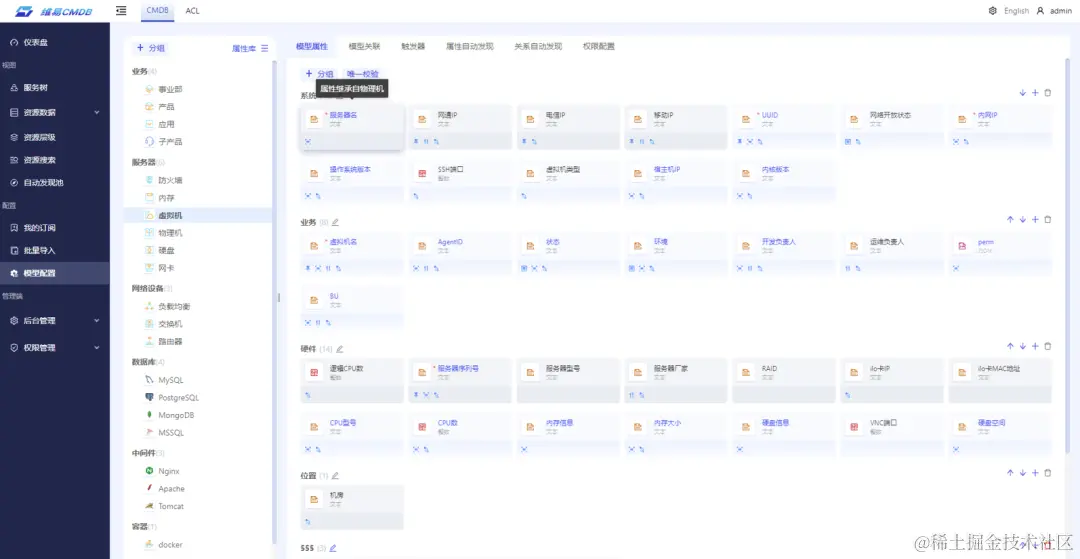Delete the 业务 group

(x=1048, y=219)
